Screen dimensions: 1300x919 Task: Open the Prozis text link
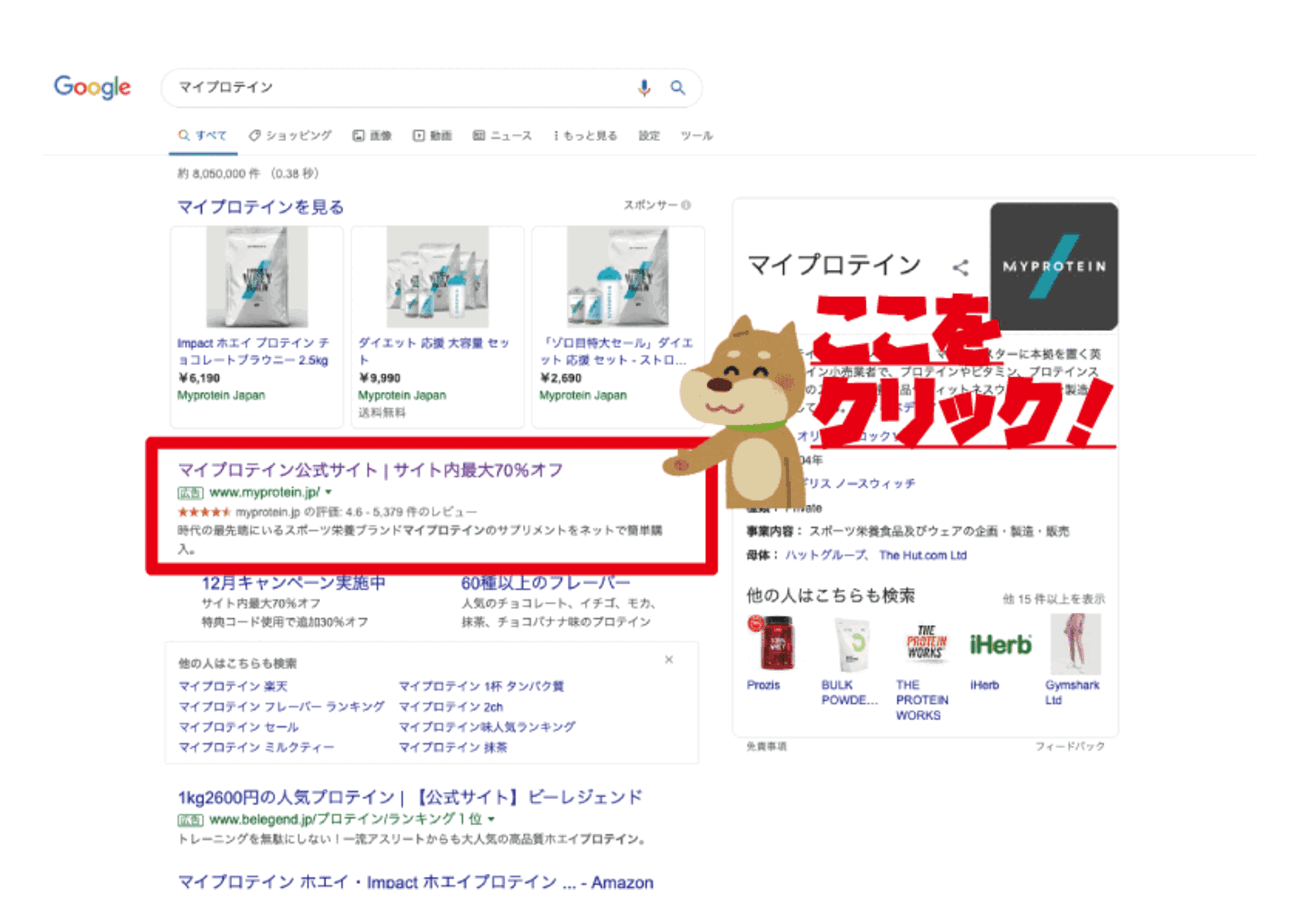[763, 686]
